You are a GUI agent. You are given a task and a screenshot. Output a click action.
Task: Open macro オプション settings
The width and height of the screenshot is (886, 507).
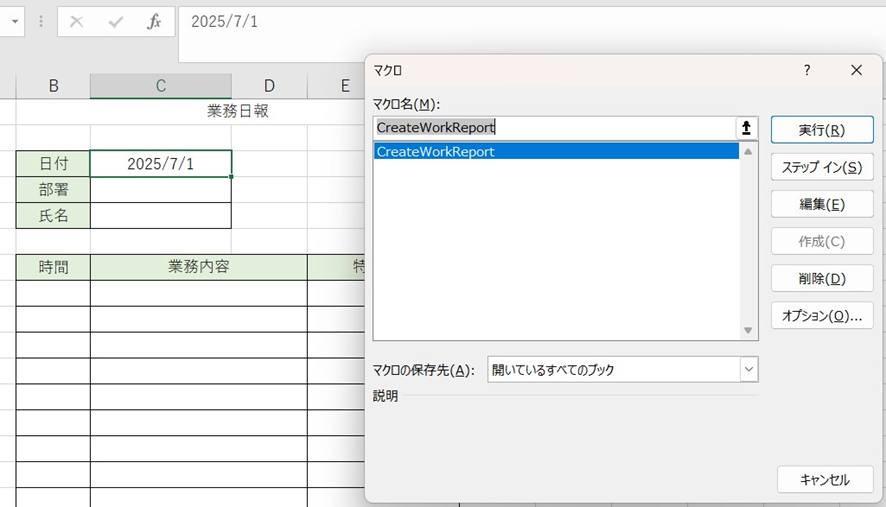point(822,315)
